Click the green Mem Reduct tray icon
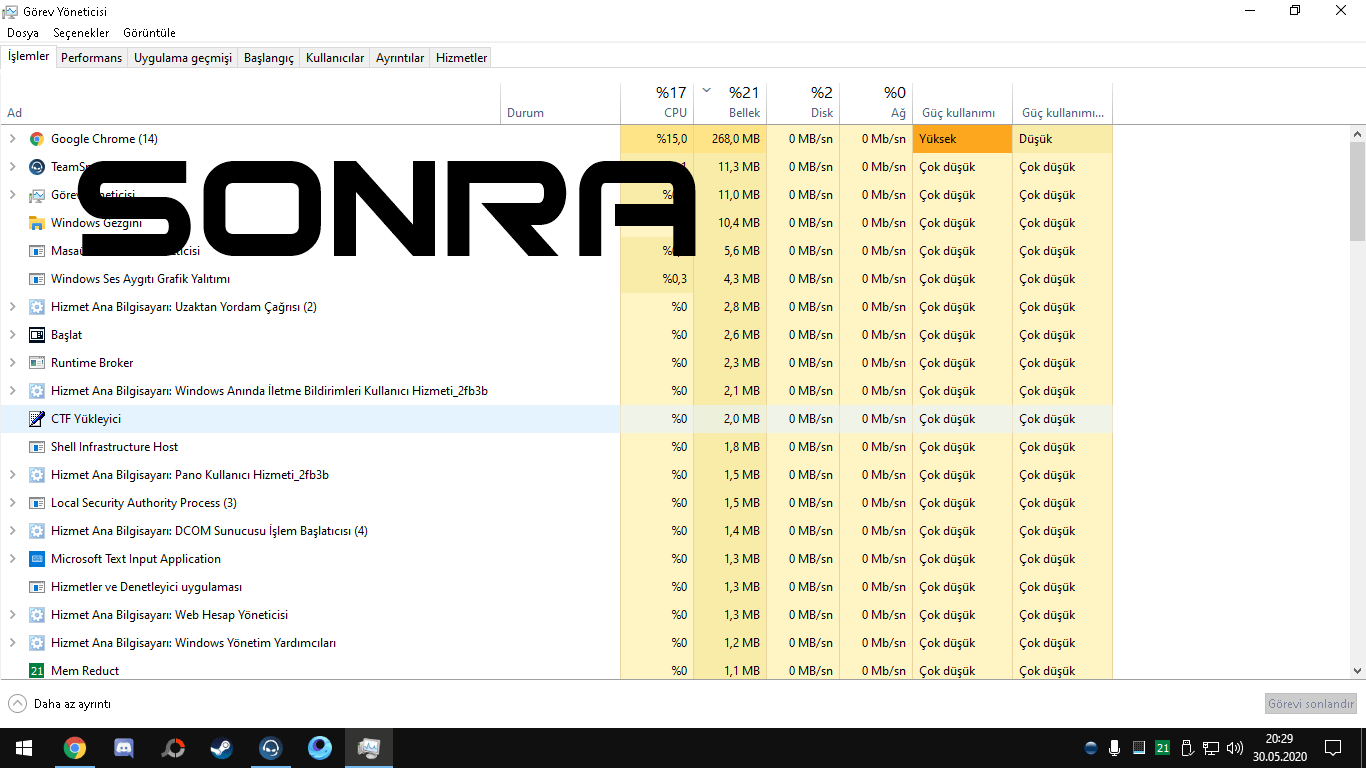This screenshot has height=768, width=1366. point(1163,747)
